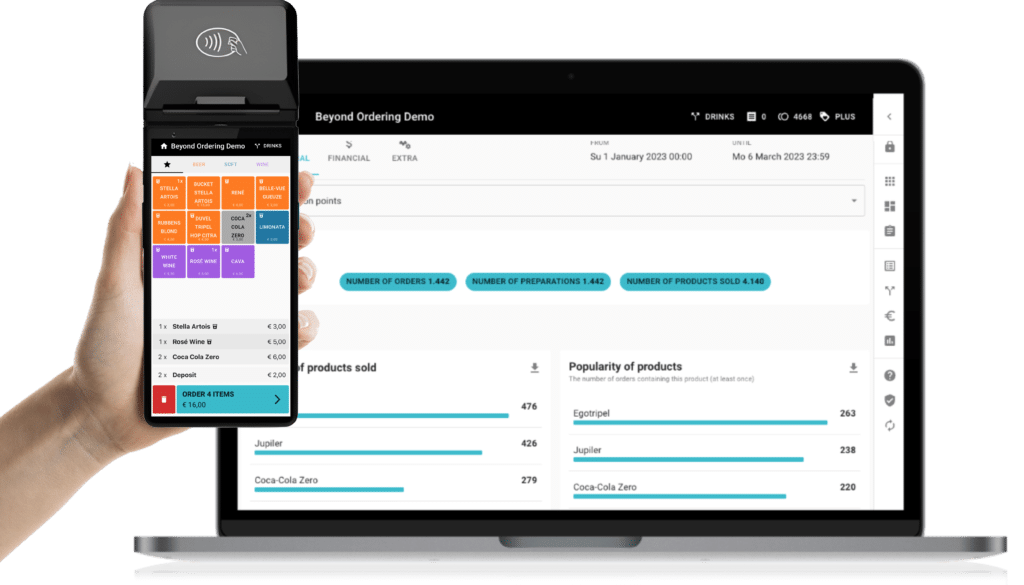This screenshot has height=585, width=1024.
Task: Click the NUMBER OF PRODUCTS SOLD 4.140 pill
Action: [695, 281]
